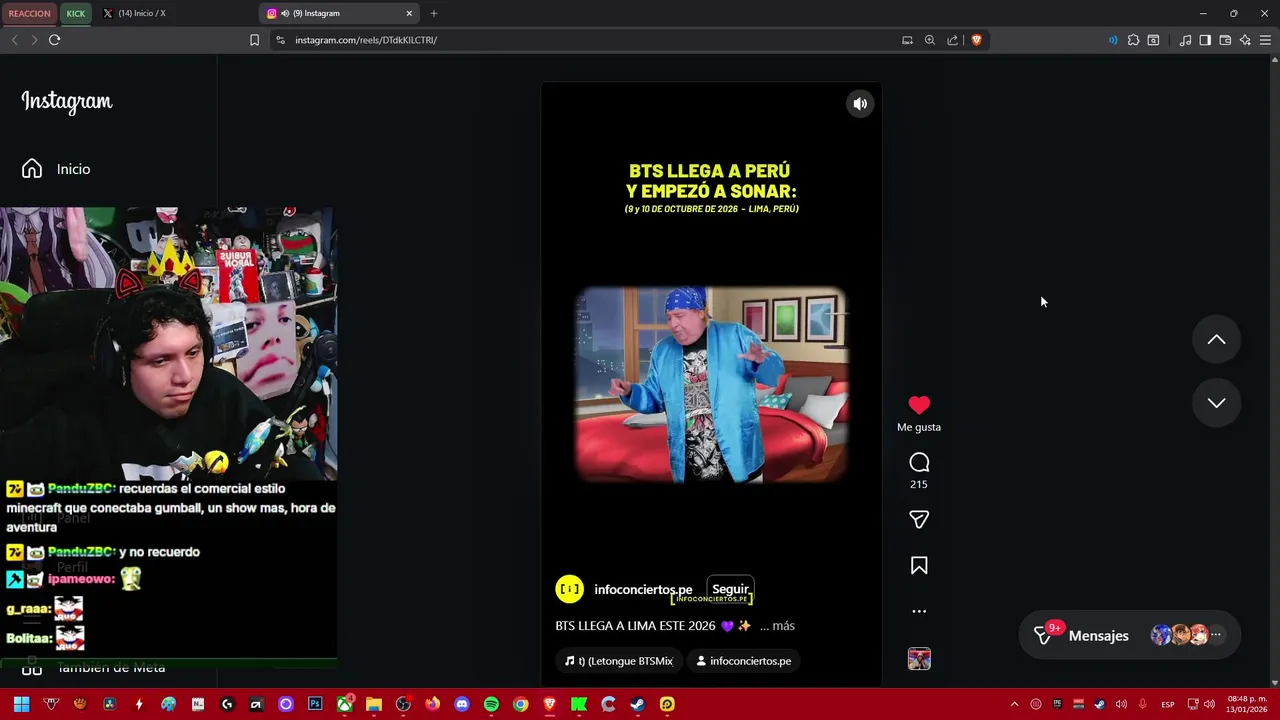The width and height of the screenshot is (1280, 720).
Task: Go to the previous reel with up chevron
Action: point(1216,340)
